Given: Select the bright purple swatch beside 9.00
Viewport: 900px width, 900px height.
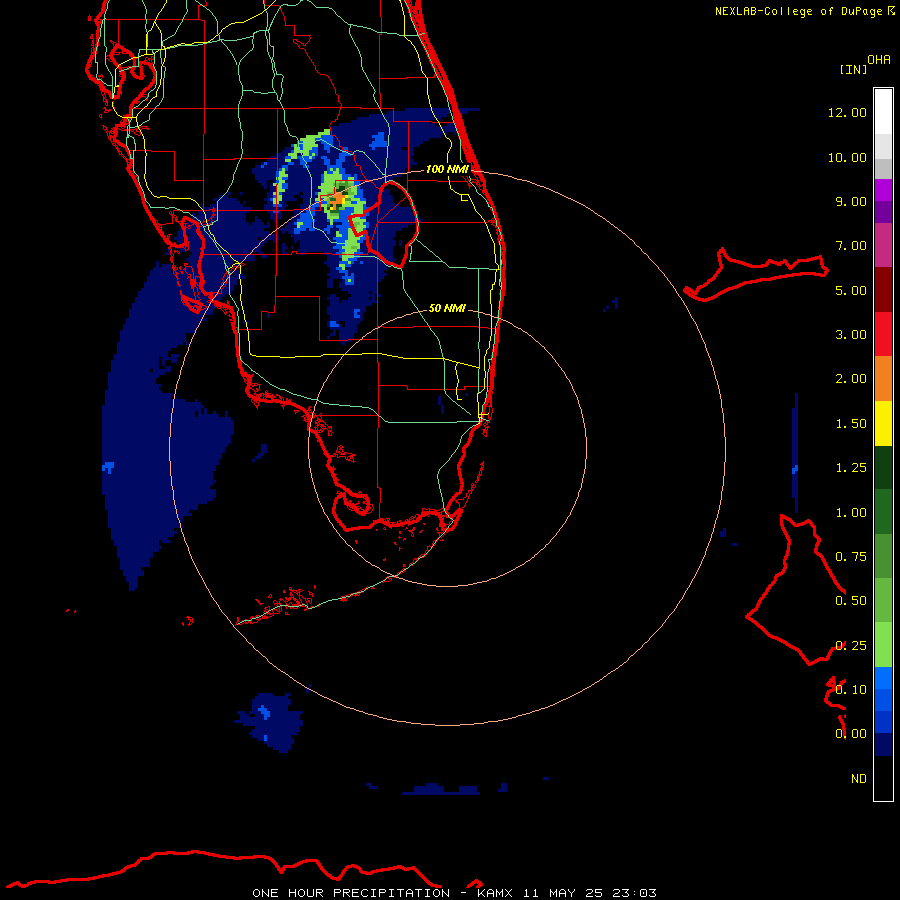Looking at the screenshot, I should [x=883, y=190].
